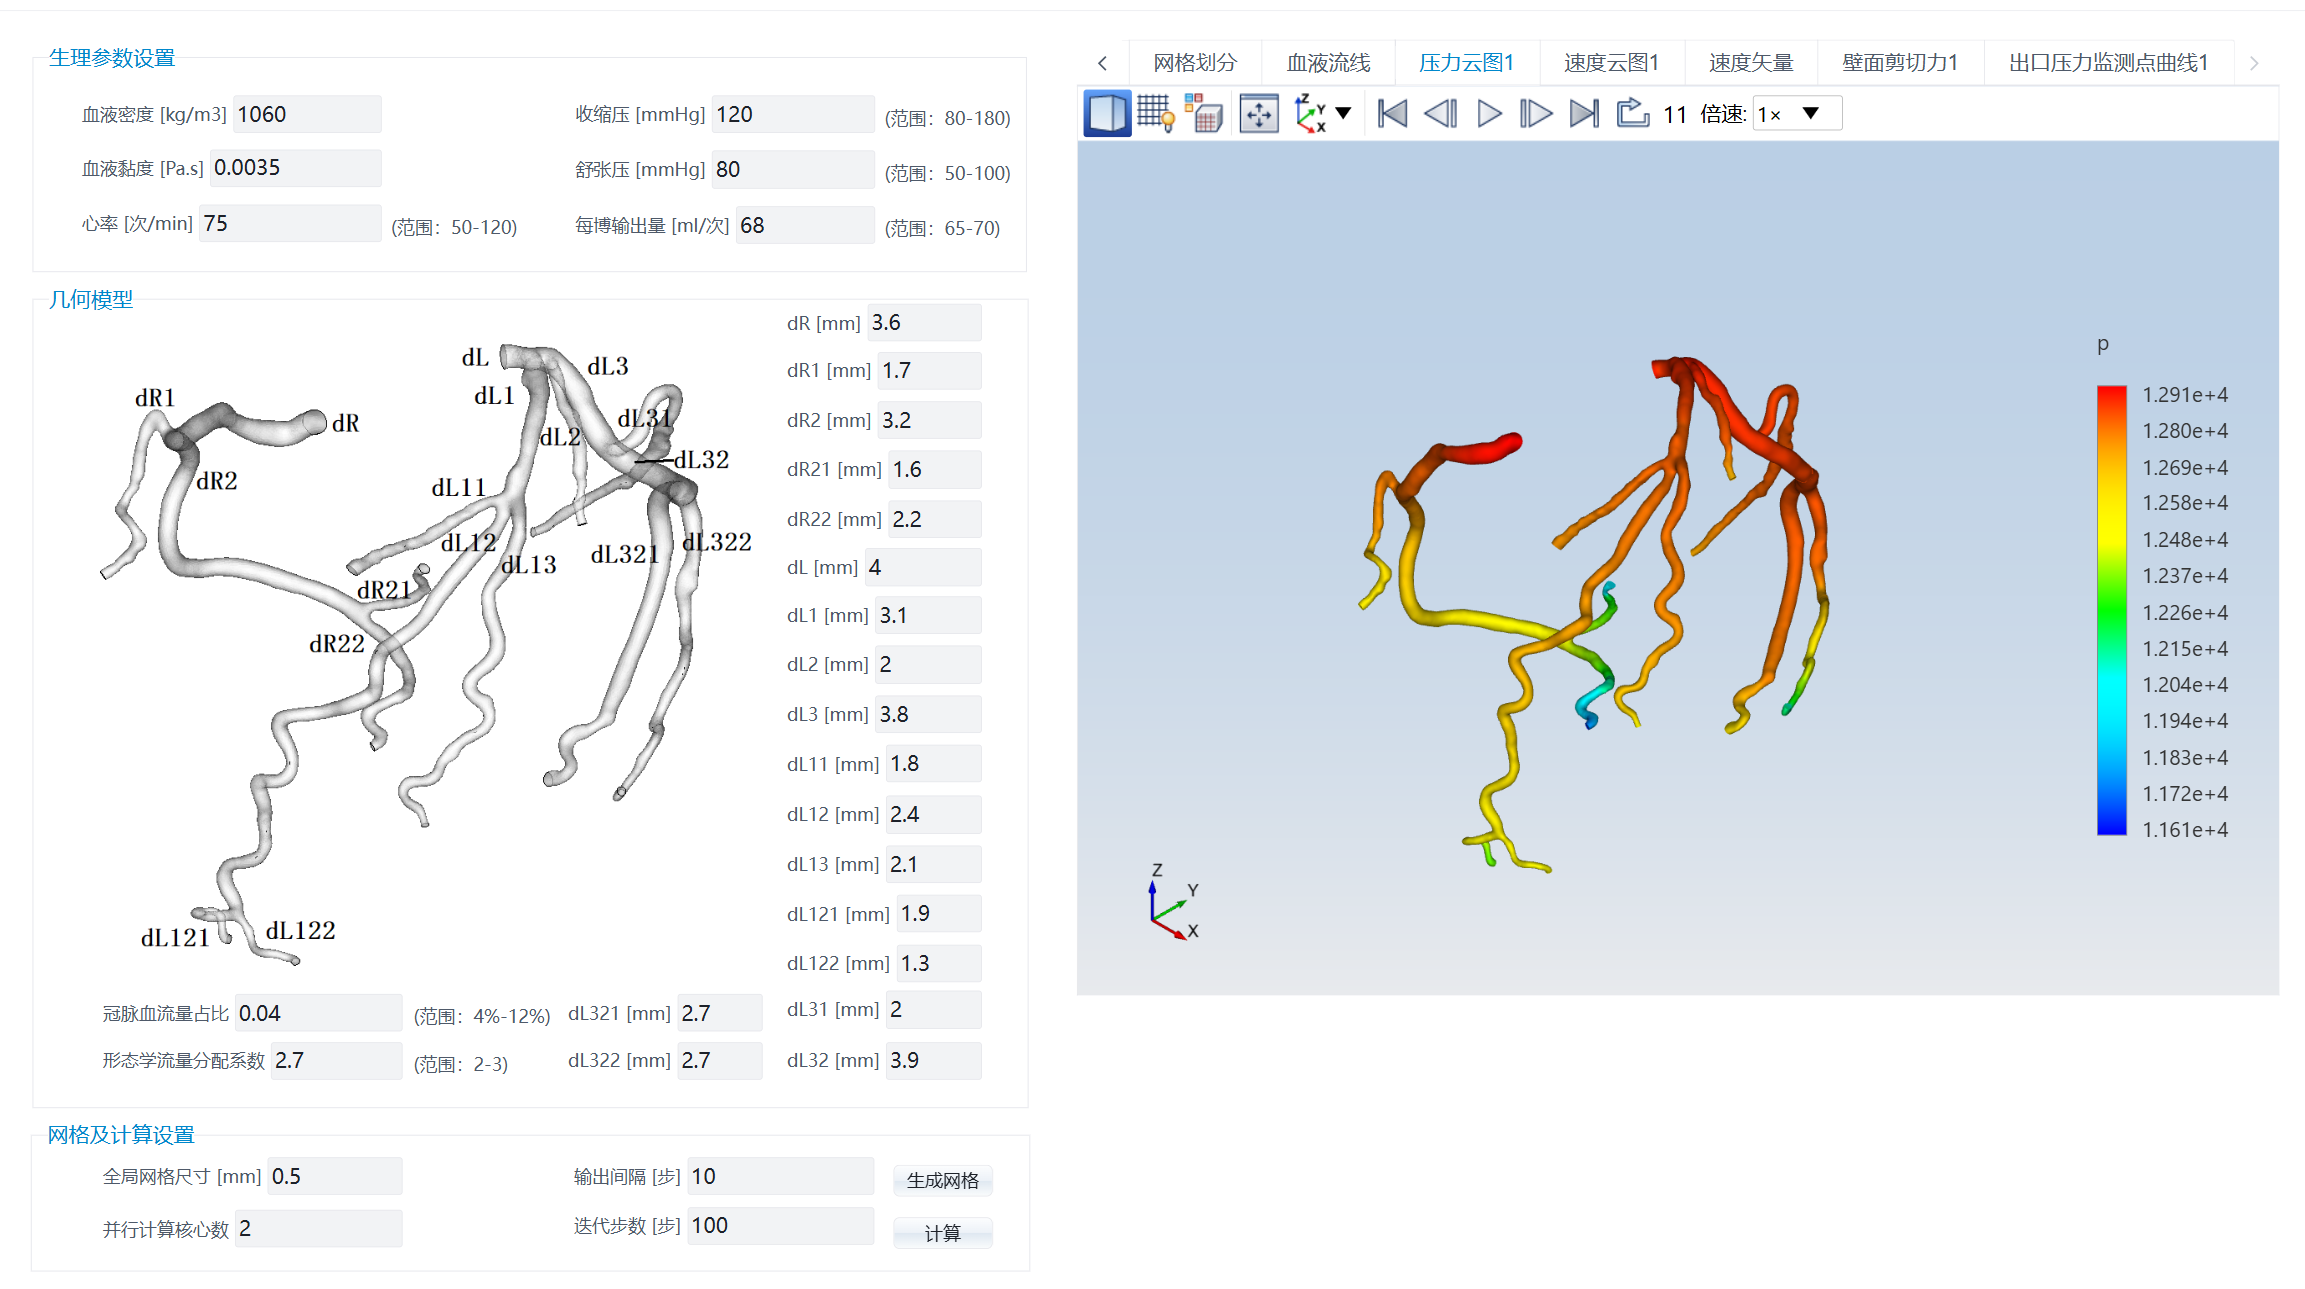Click the 全局网格尺寸 input field
Screen dimensions: 2305x1289
335,1177
